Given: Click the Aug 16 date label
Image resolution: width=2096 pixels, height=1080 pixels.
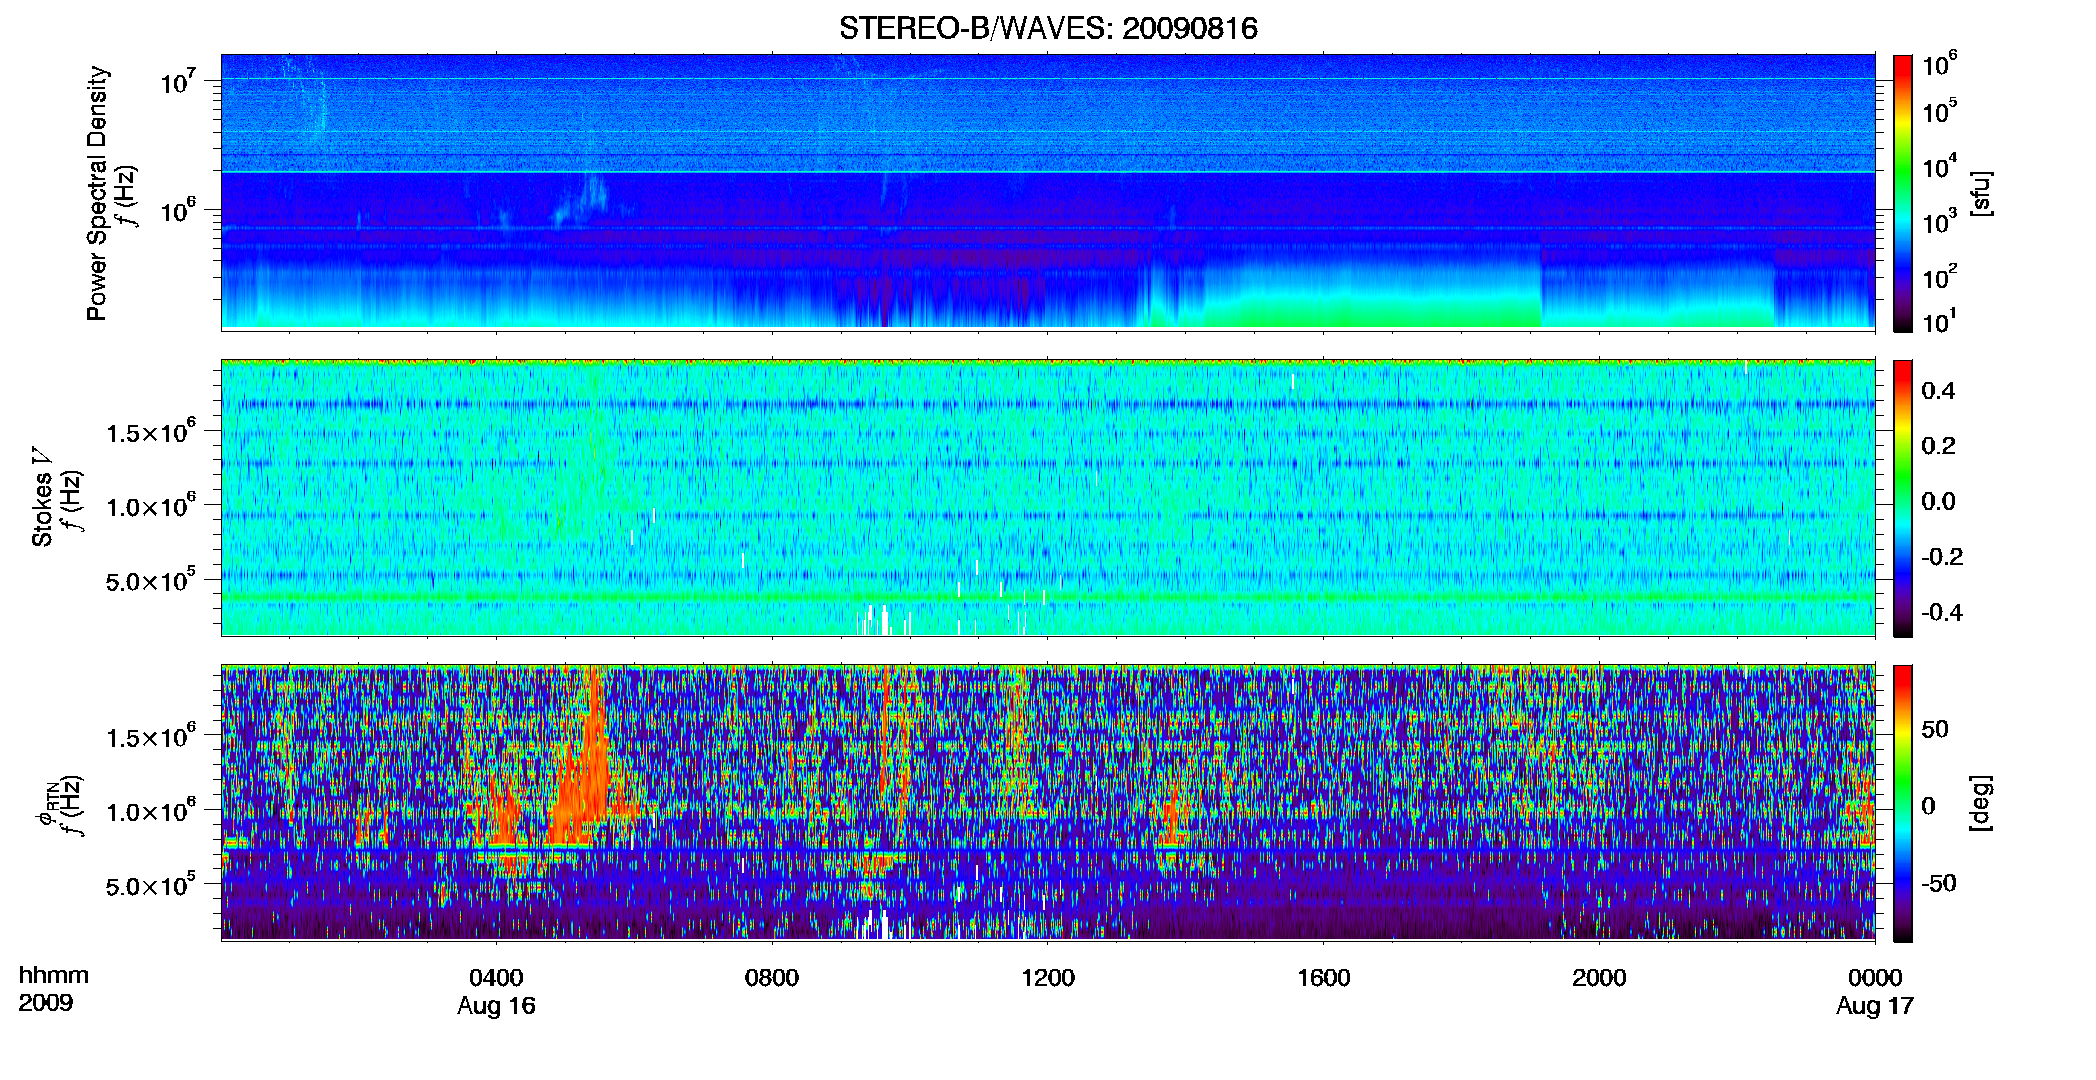Looking at the screenshot, I should (496, 1006).
